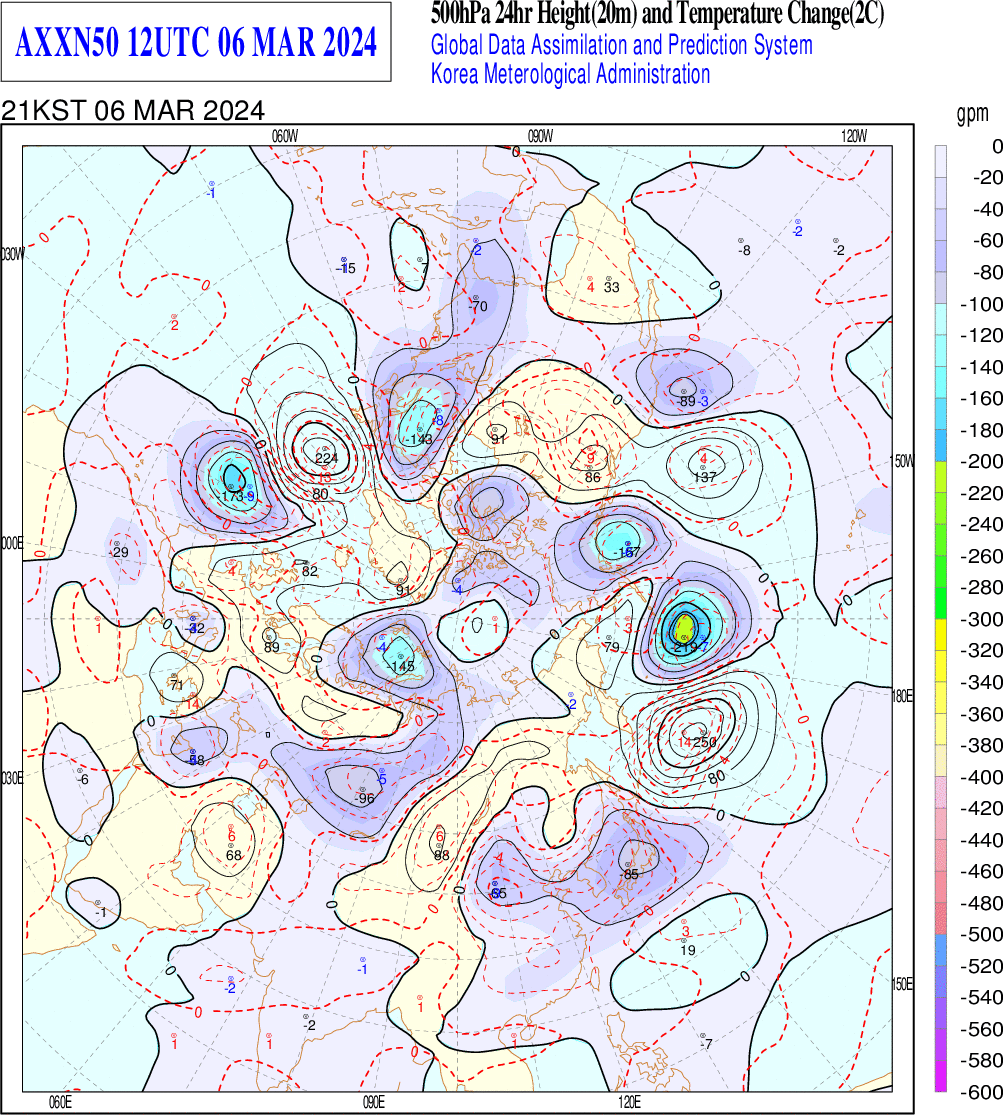The image size is (1003, 1115).
Task: Click the legend value "-500"
Action: pyautogui.click(x=981, y=934)
